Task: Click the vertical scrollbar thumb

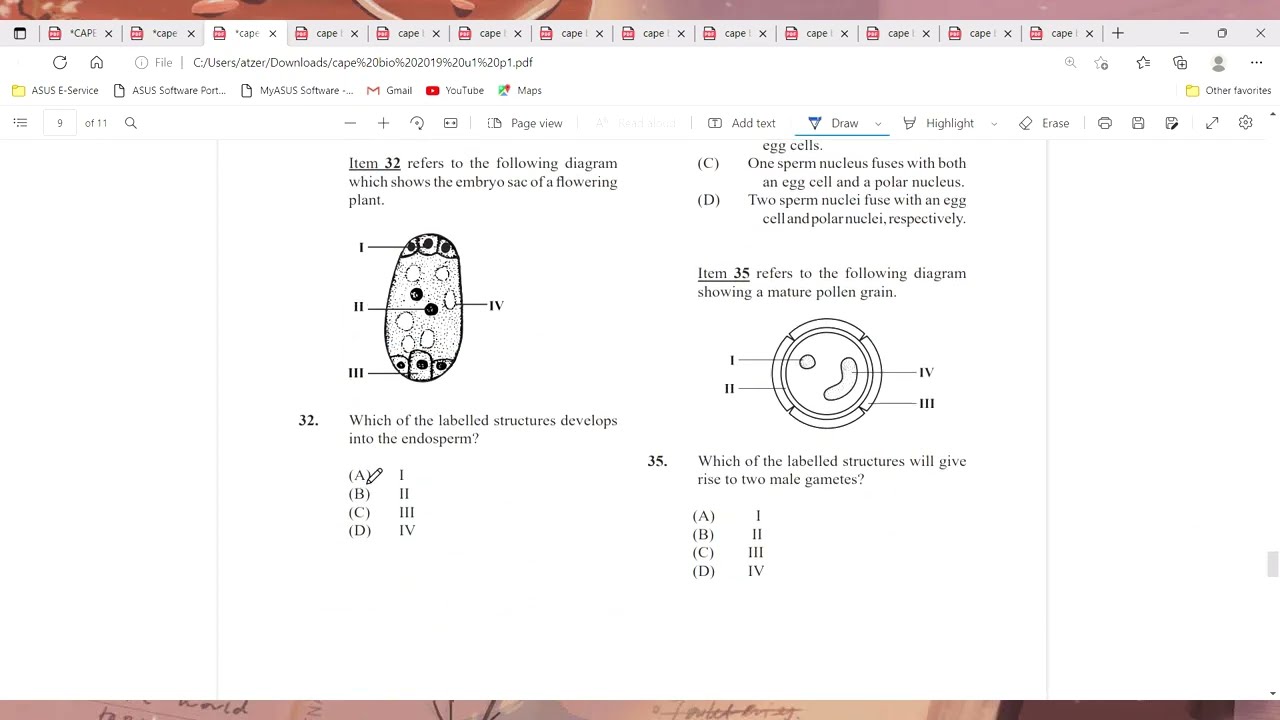Action: coord(1272,564)
